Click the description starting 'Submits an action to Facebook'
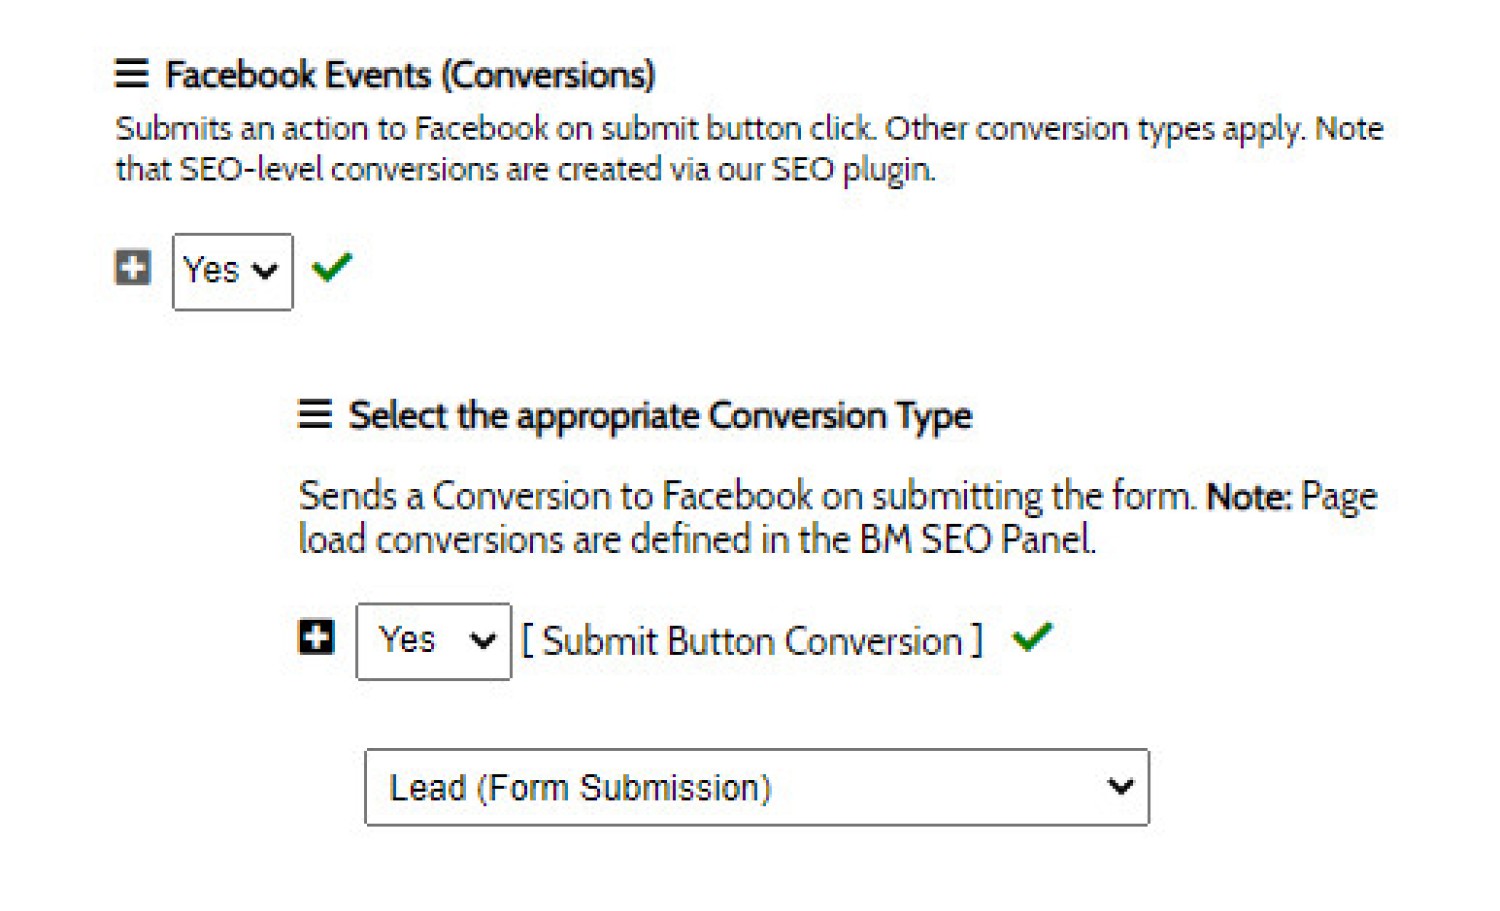The image size is (1500, 911). click(749, 149)
